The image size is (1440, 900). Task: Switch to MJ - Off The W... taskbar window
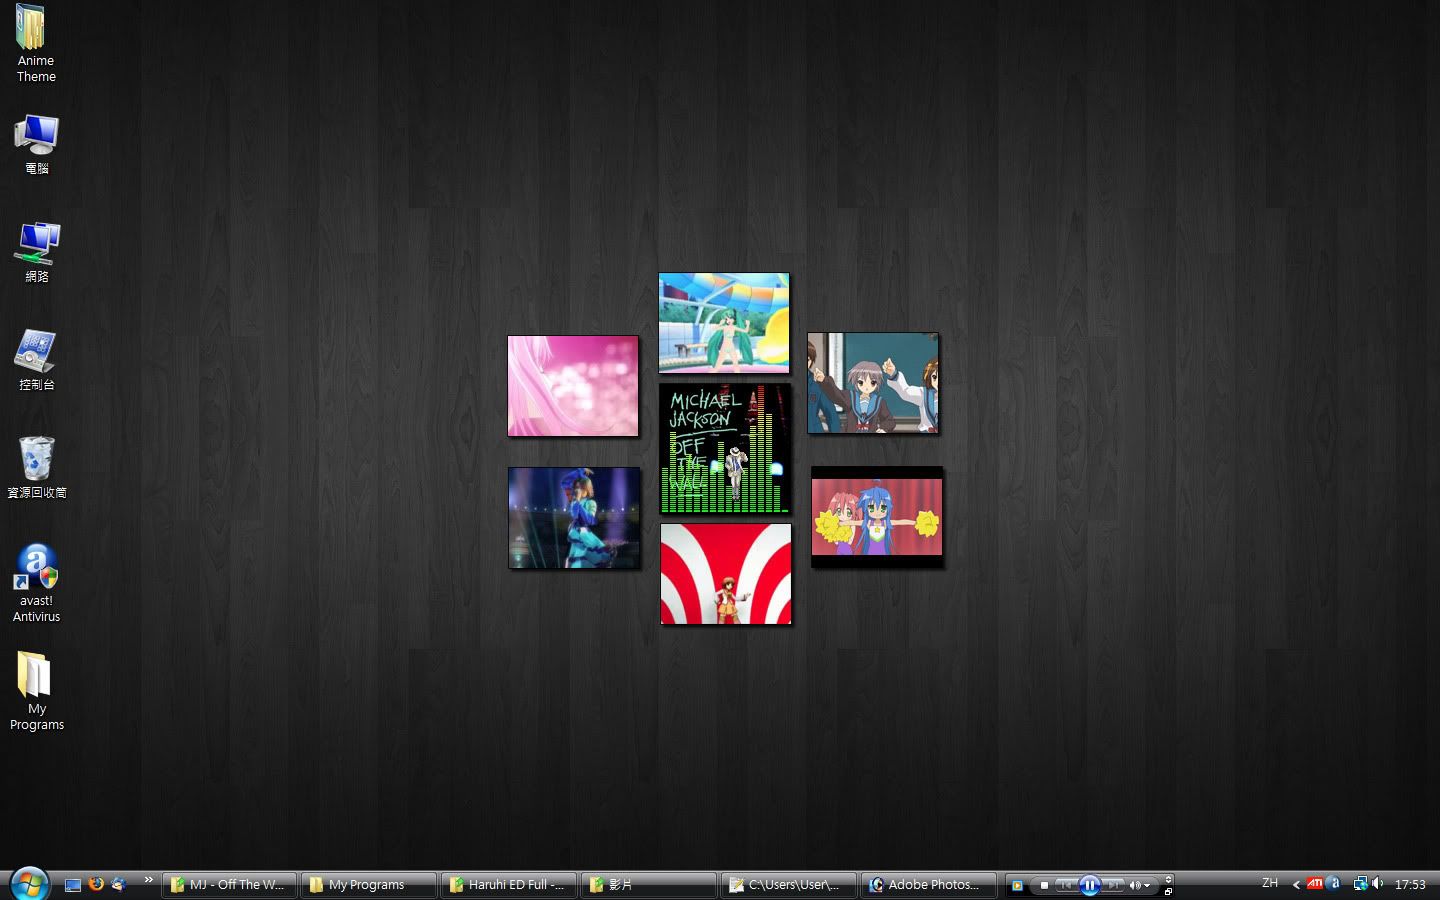(x=229, y=884)
